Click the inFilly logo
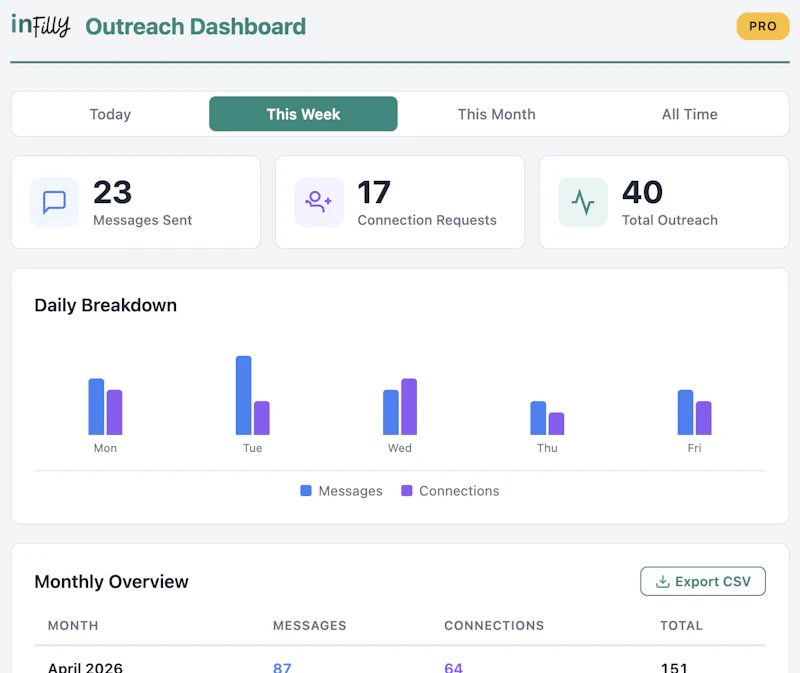800x673 pixels. tap(41, 26)
